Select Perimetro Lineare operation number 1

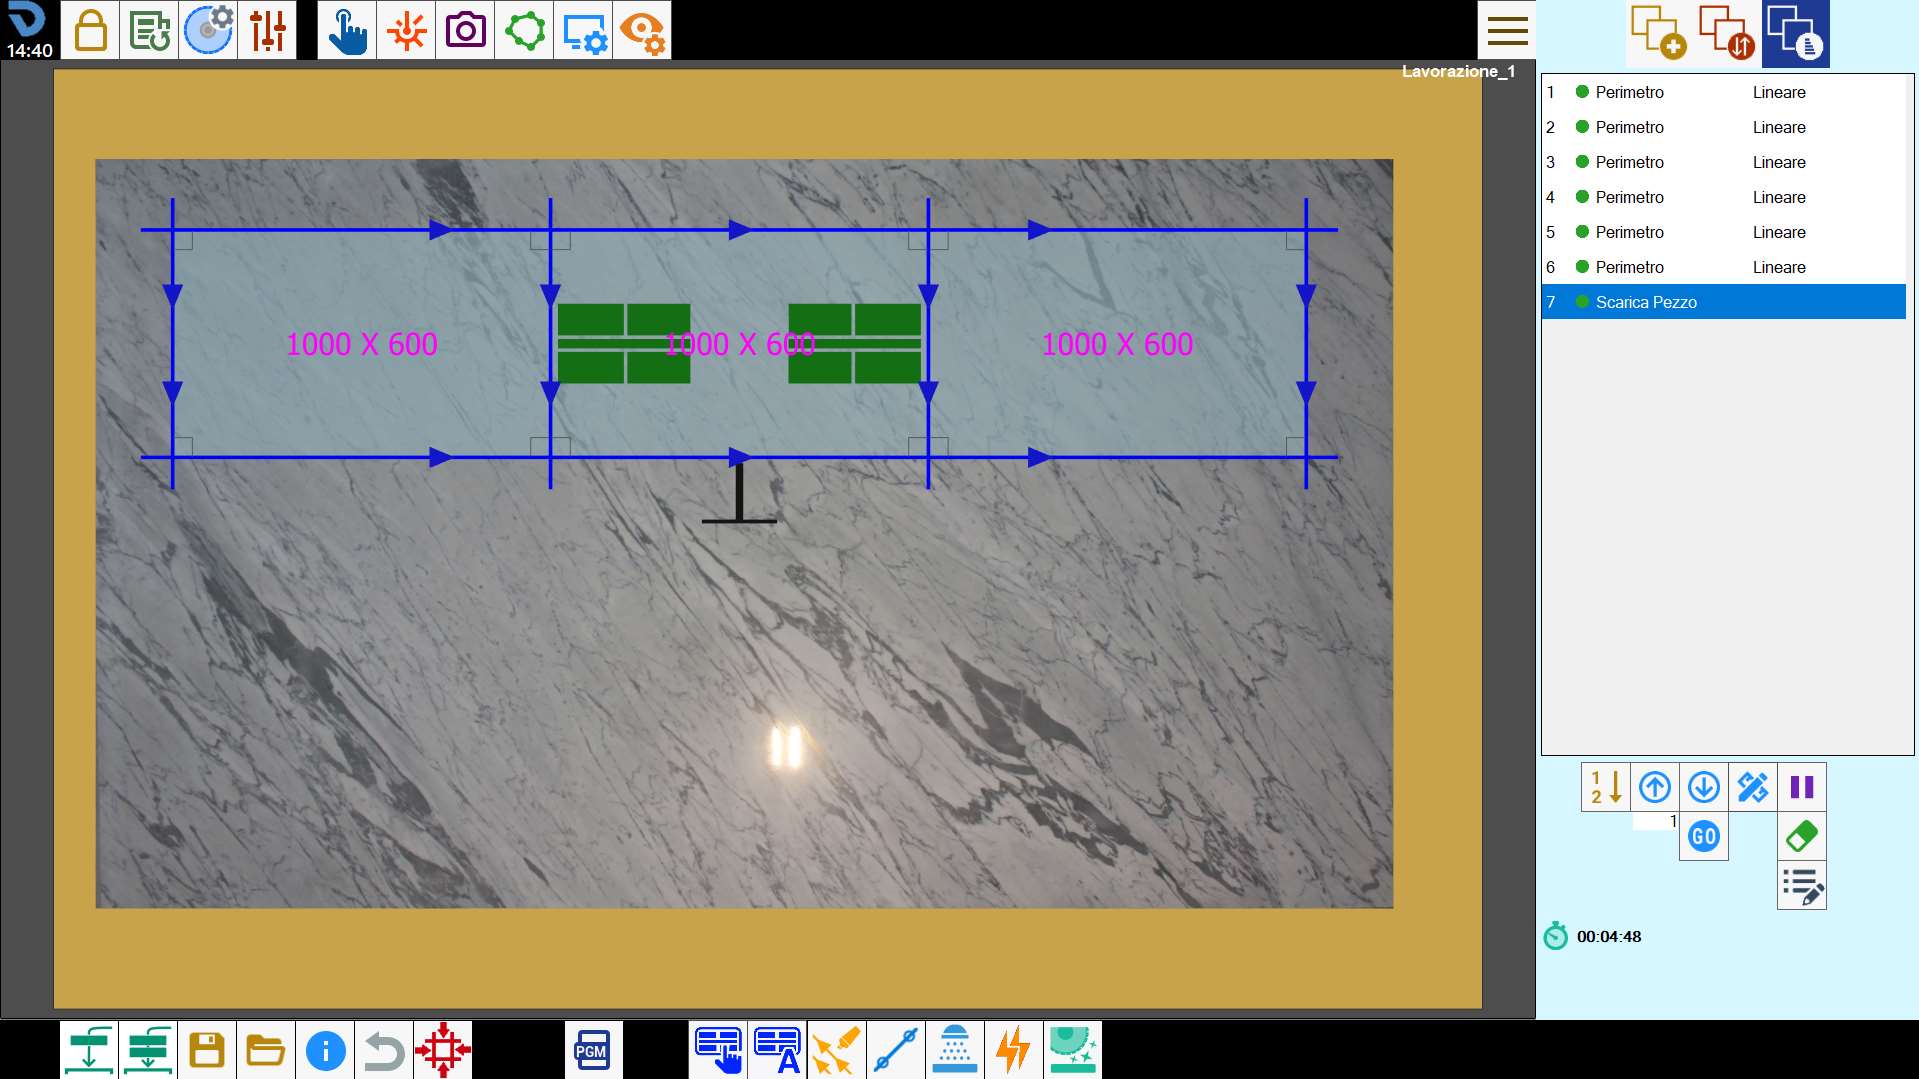click(1723, 92)
